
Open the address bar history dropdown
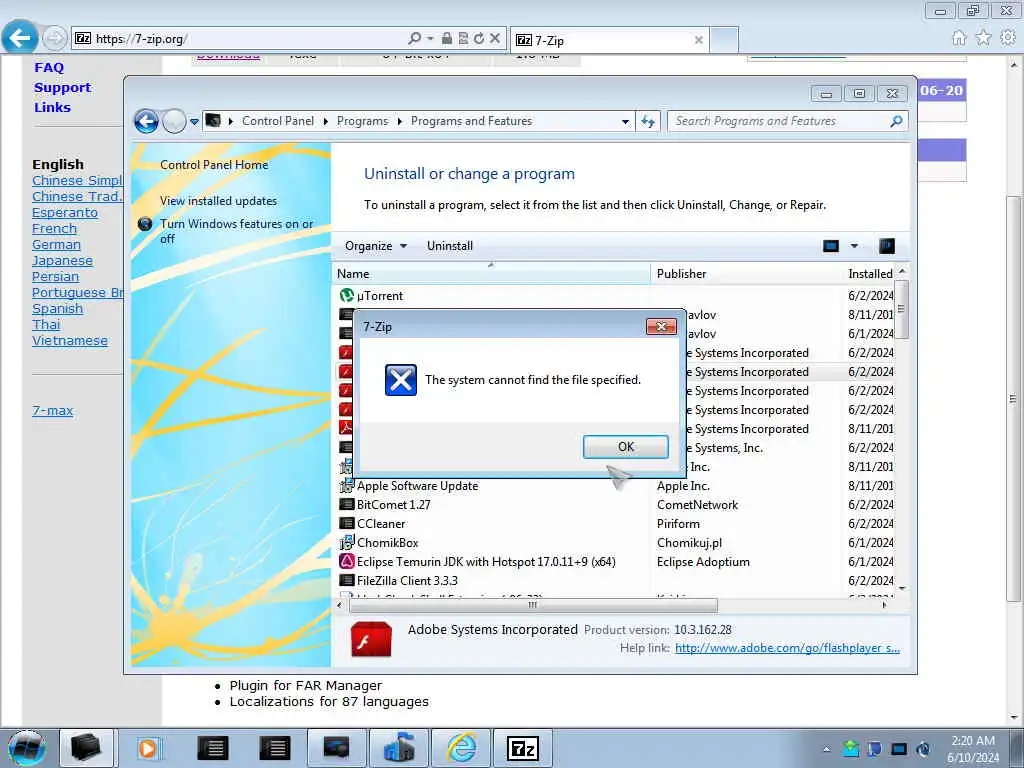pyautogui.click(x=625, y=121)
